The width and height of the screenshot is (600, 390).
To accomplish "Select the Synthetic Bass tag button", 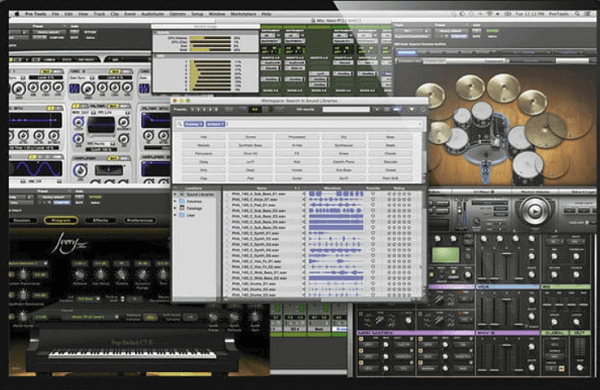I will click(x=250, y=145).
